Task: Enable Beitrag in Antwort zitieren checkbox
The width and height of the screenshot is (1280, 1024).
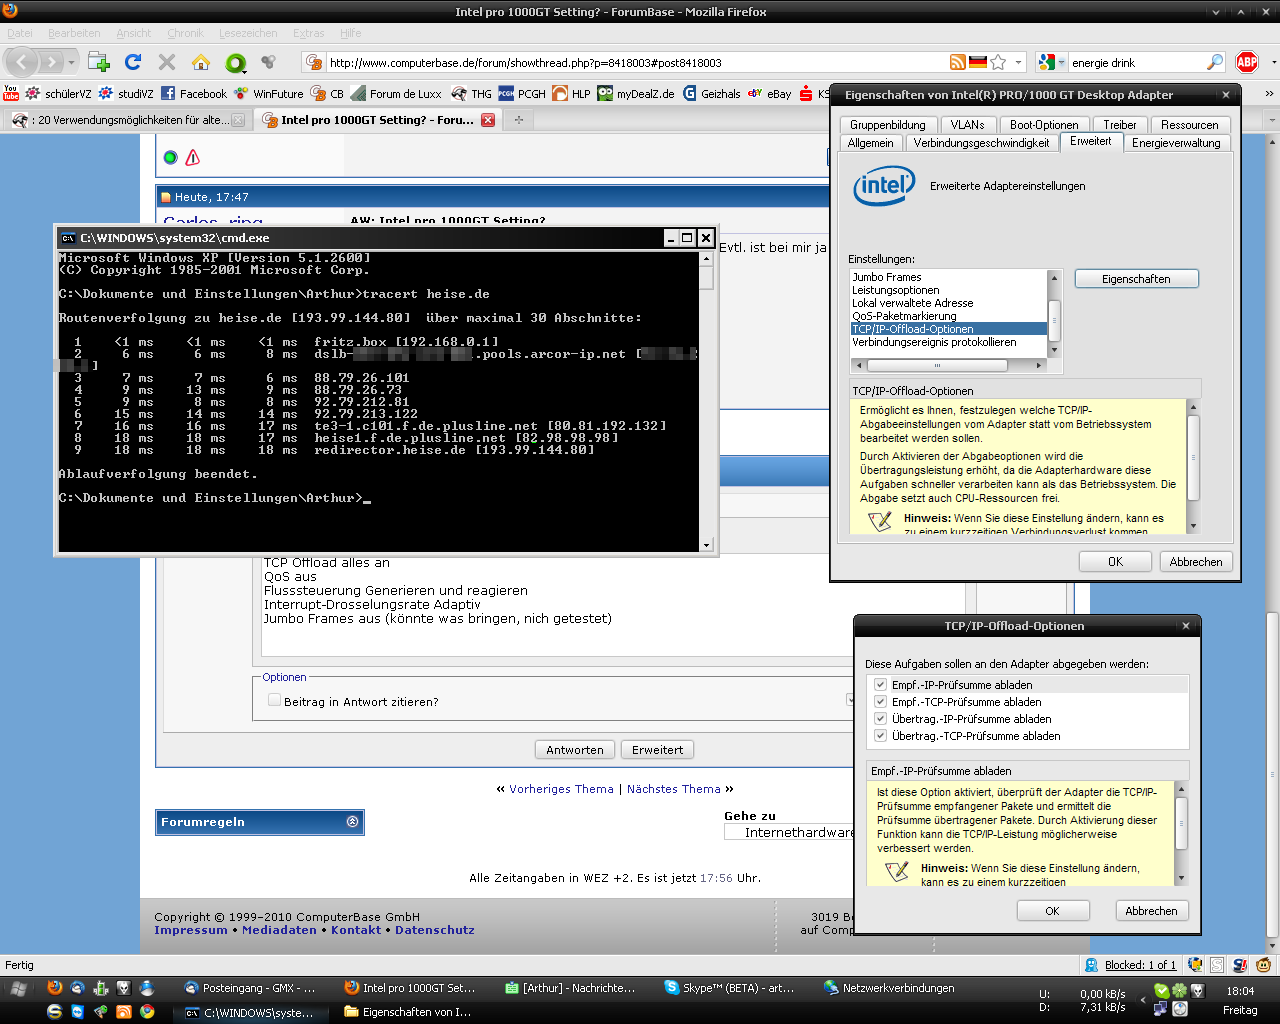Action: point(274,701)
